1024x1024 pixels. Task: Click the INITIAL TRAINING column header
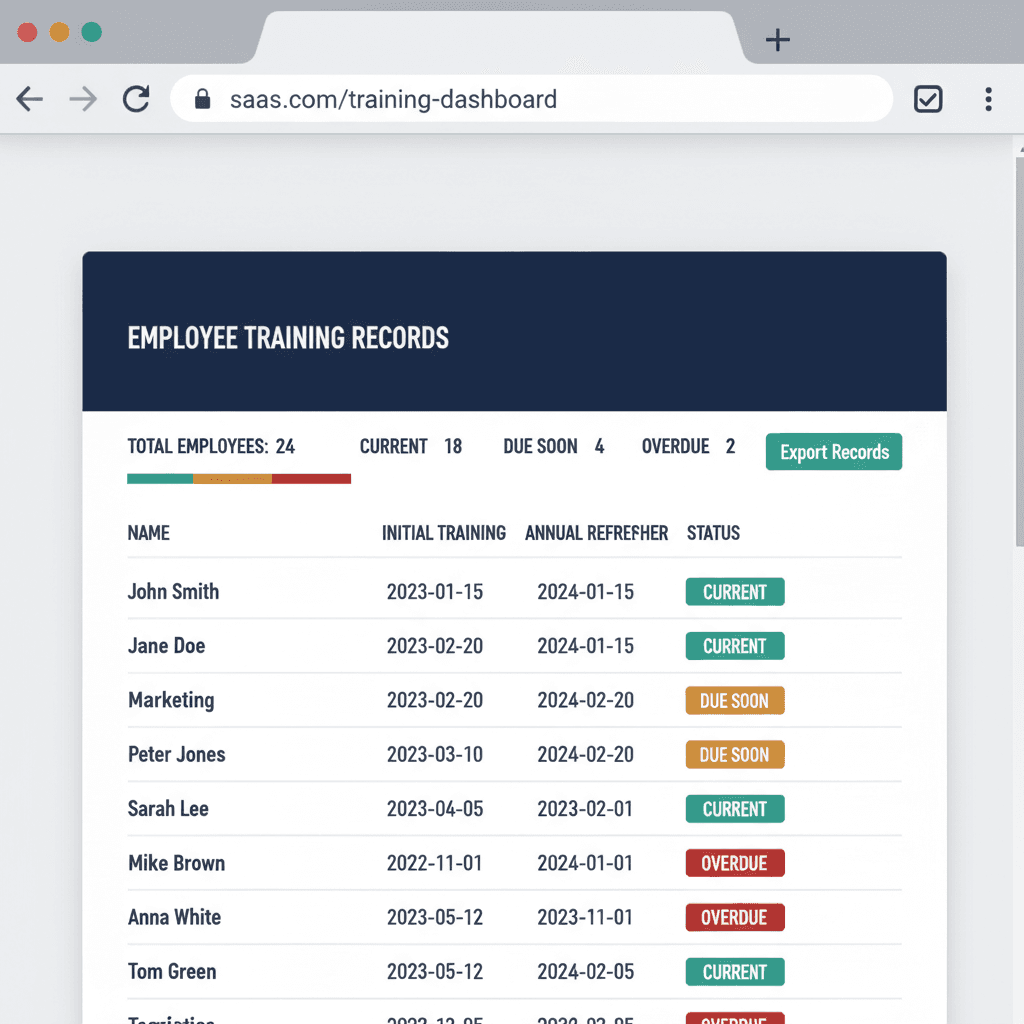444,533
